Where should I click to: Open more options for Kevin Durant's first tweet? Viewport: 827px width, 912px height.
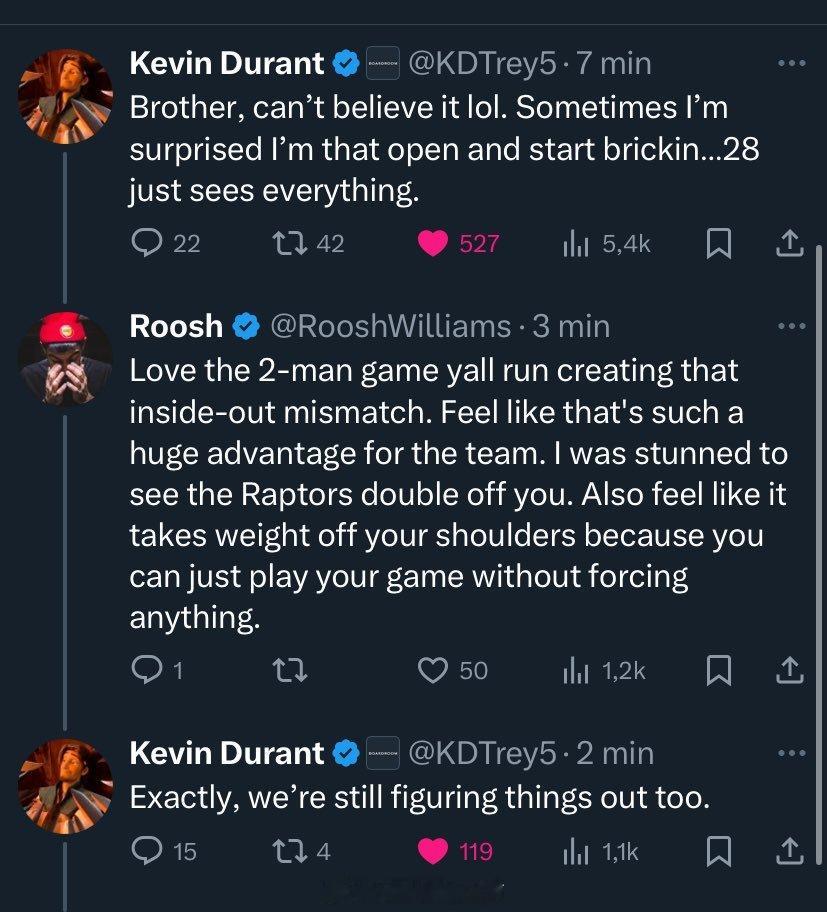[x=790, y=64]
